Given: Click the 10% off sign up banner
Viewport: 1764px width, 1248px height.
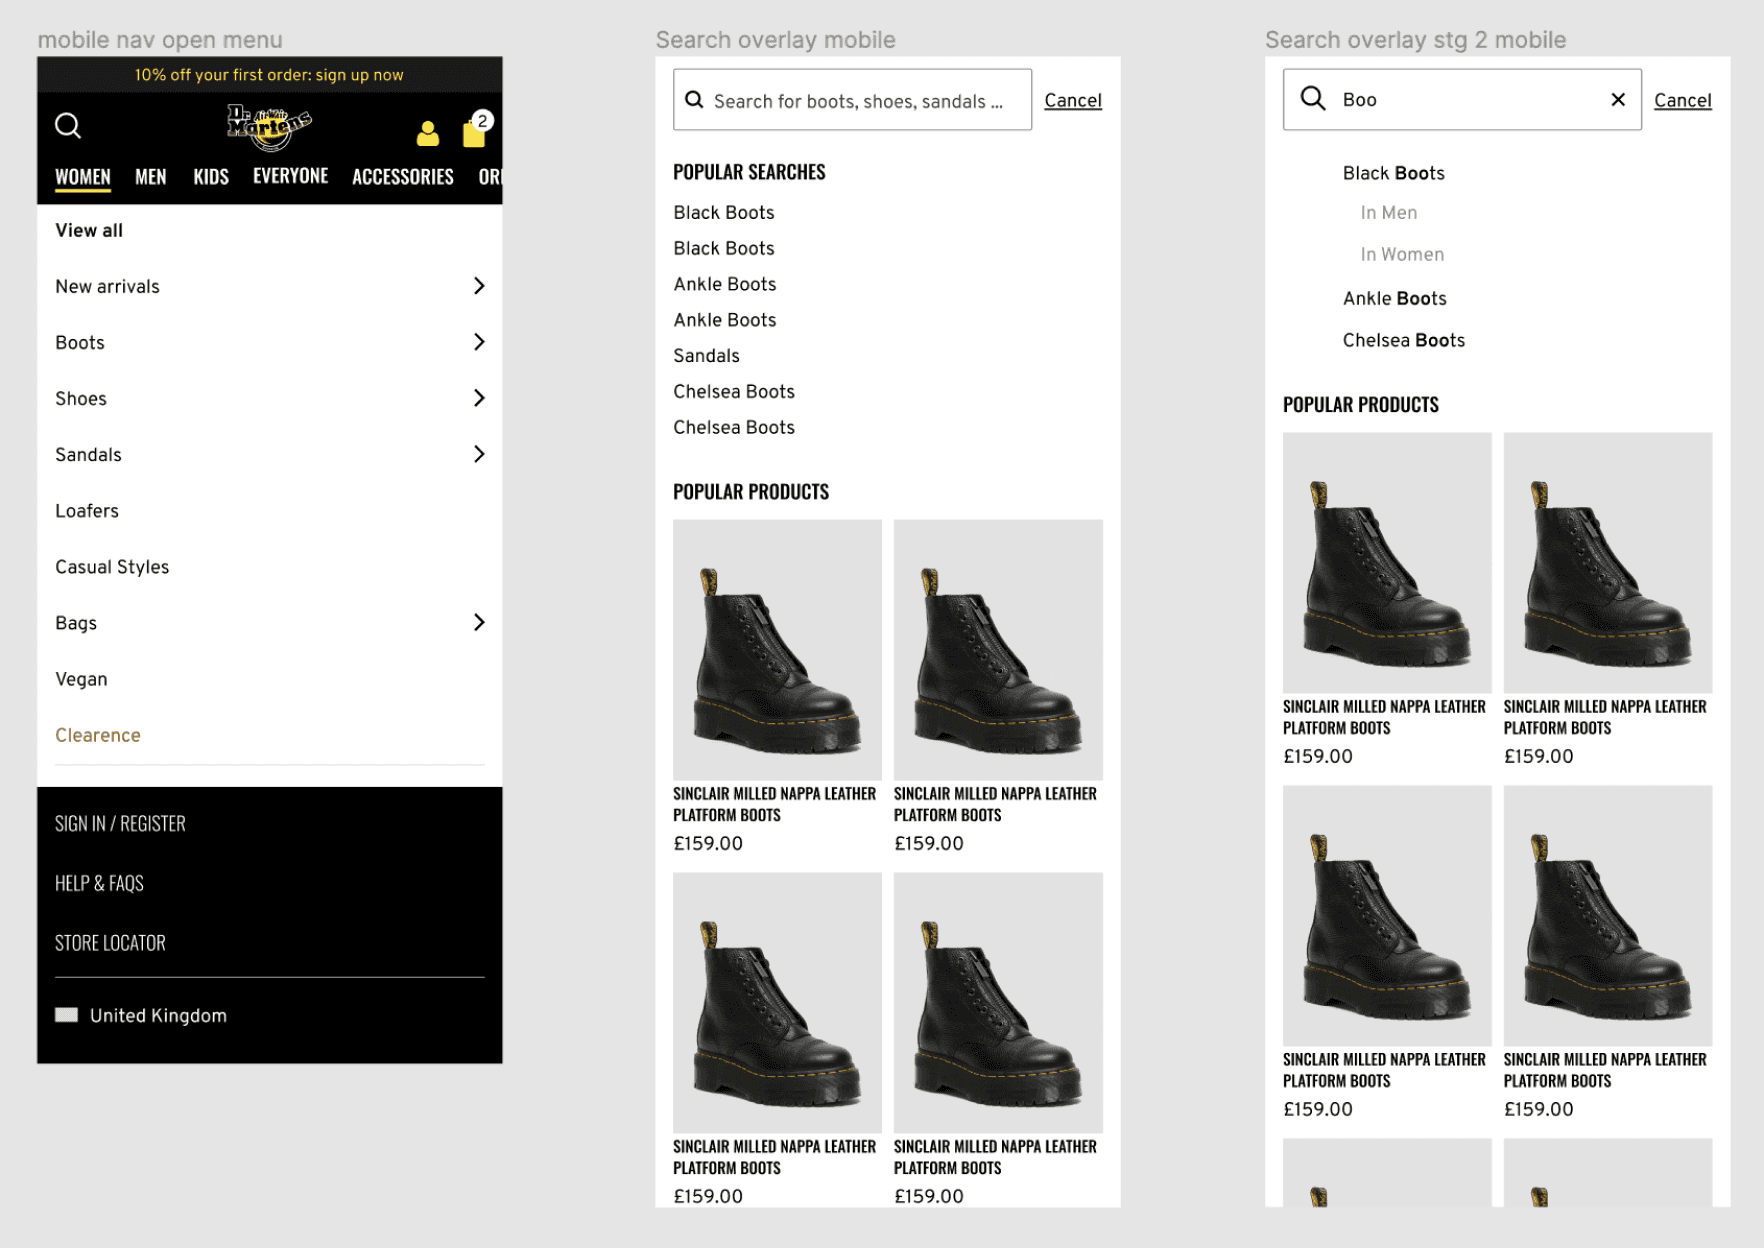Looking at the screenshot, I should [x=269, y=75].
